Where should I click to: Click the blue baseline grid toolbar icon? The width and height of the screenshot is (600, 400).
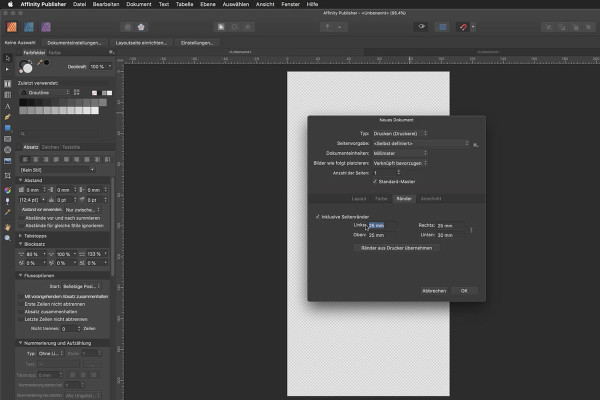pyautogui.click(x=442, y=27)
